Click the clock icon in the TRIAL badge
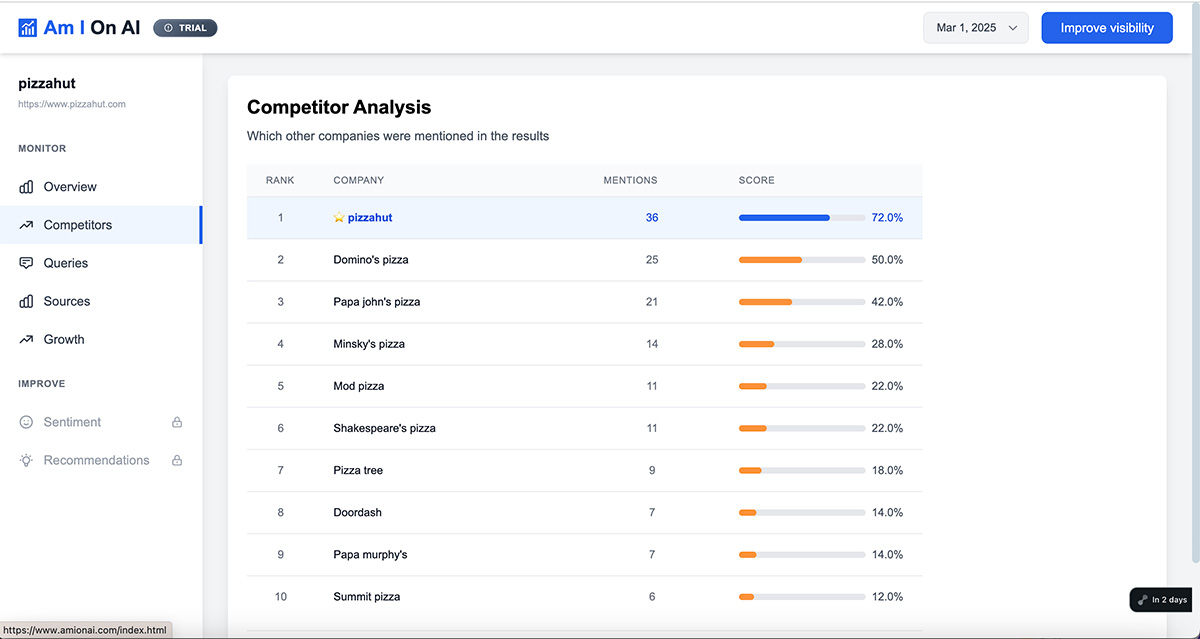The width and height of the screenshot is (1200, 639). click(168, 28)
